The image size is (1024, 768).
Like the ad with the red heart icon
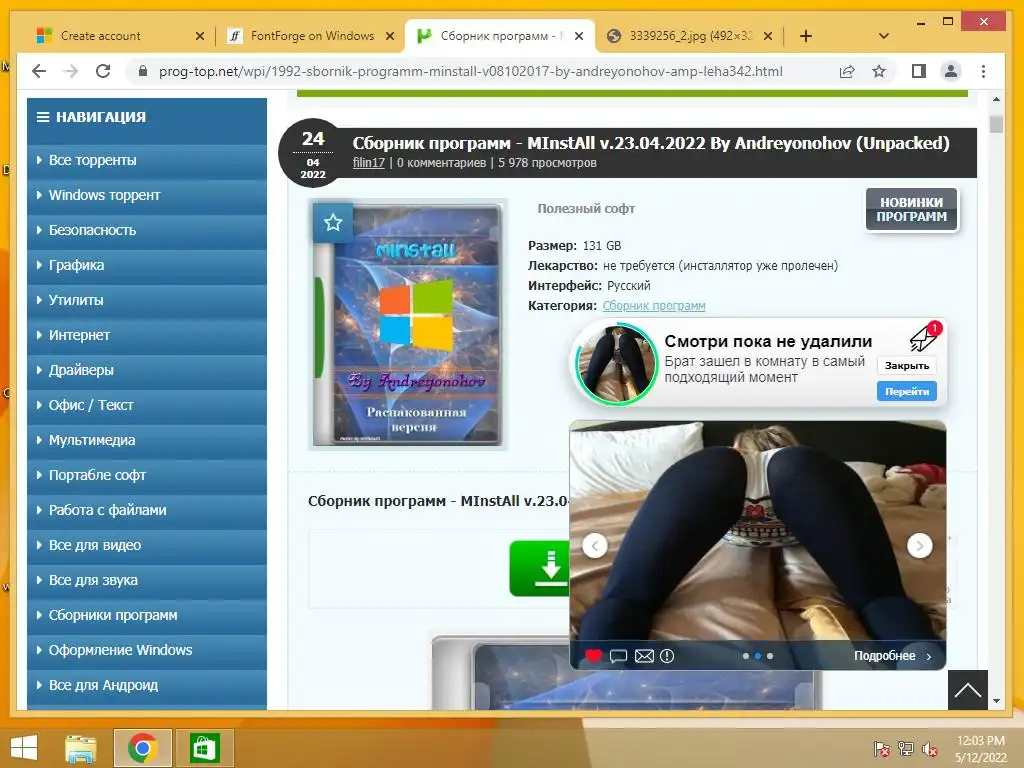[593, 656]
